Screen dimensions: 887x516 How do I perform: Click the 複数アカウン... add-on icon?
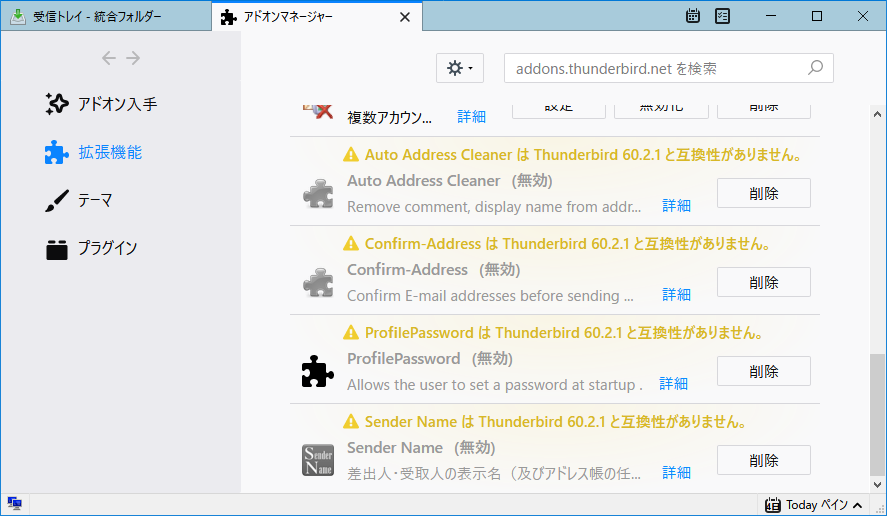coord(318,111)
